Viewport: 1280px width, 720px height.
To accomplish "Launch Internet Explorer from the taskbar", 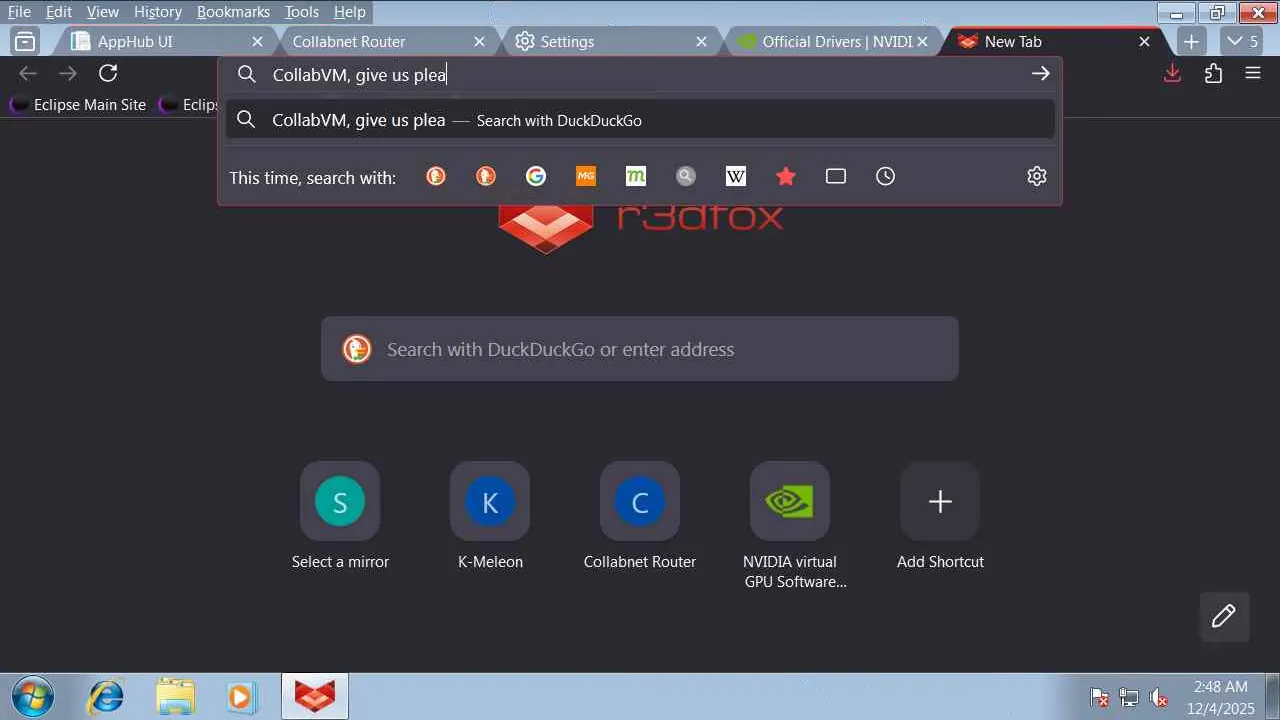I will point(106,696).
